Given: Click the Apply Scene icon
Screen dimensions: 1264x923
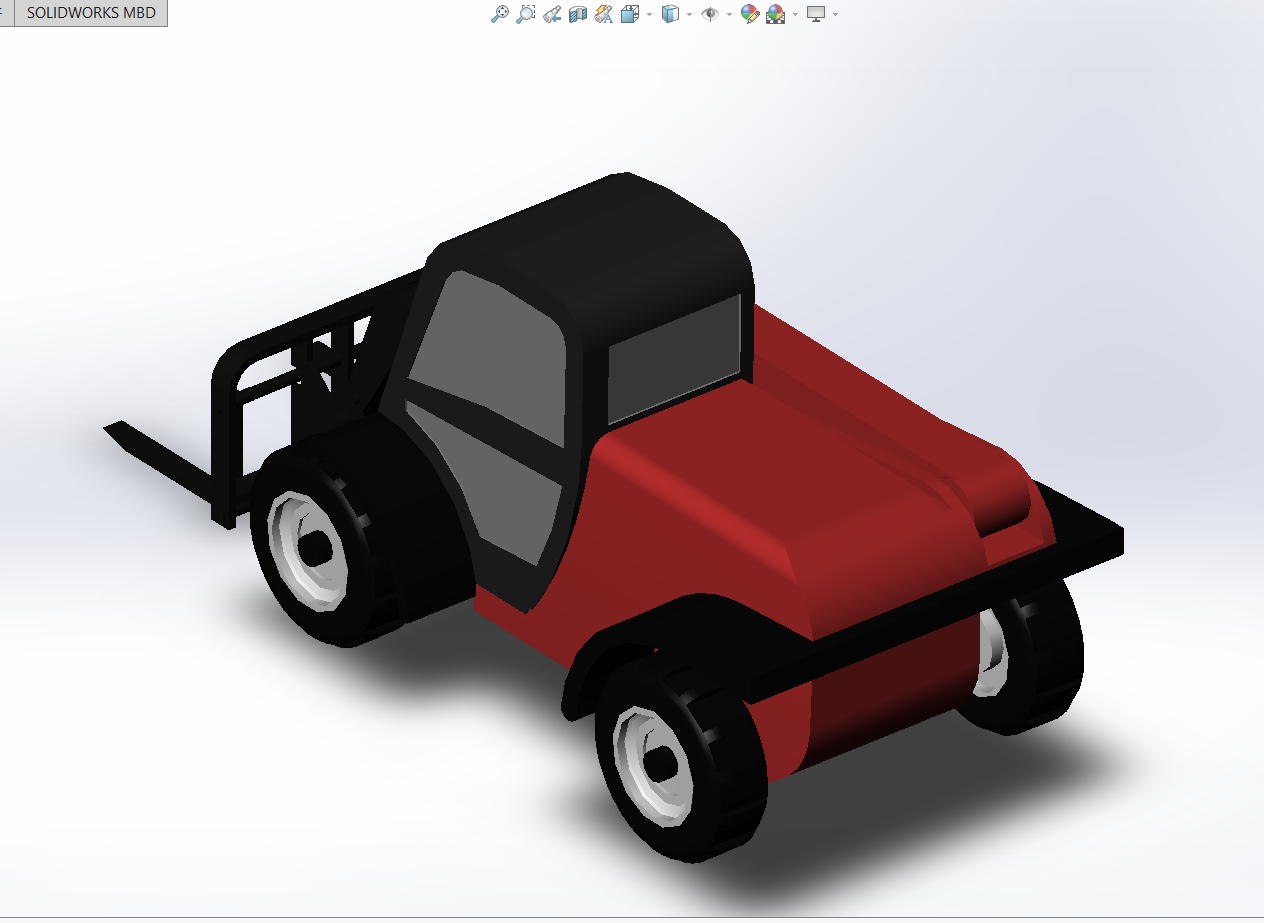Looking at the screenshot, I should point(776,14).
